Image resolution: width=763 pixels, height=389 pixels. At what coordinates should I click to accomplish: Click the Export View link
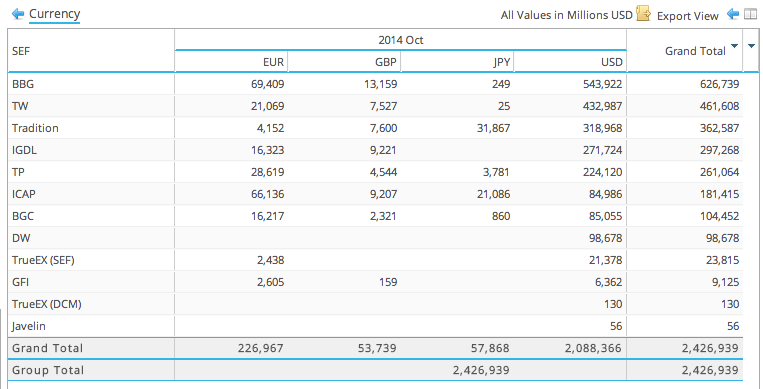688,16
